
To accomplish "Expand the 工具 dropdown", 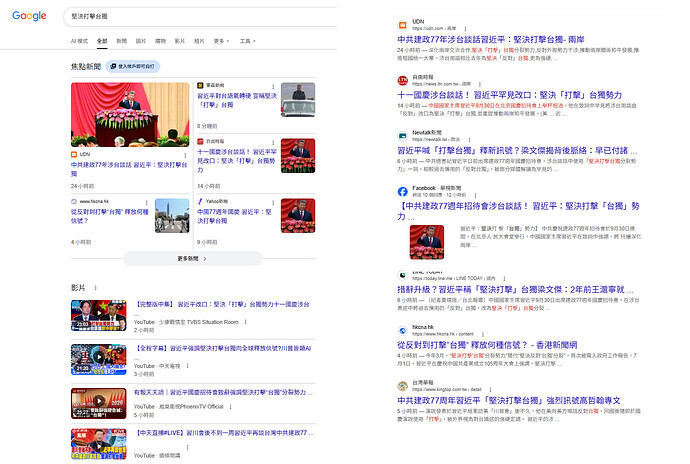I will tap(247, 41).
